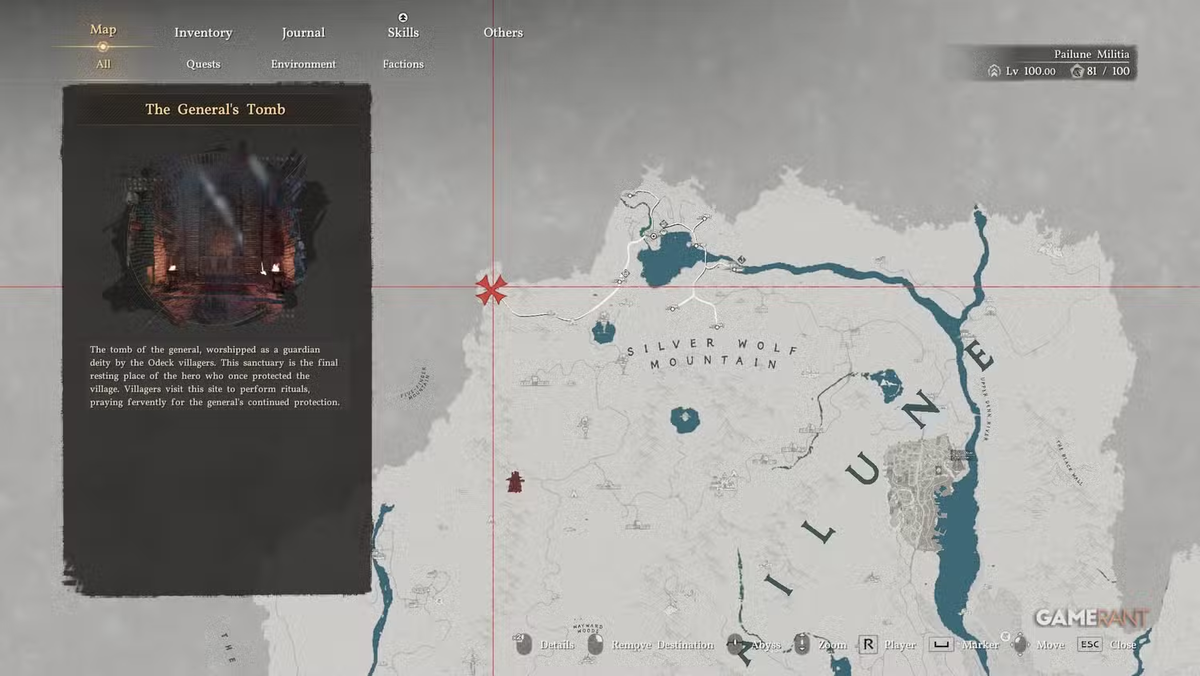Click The General's Tomb description text
1200x676 pixels.
215,375
